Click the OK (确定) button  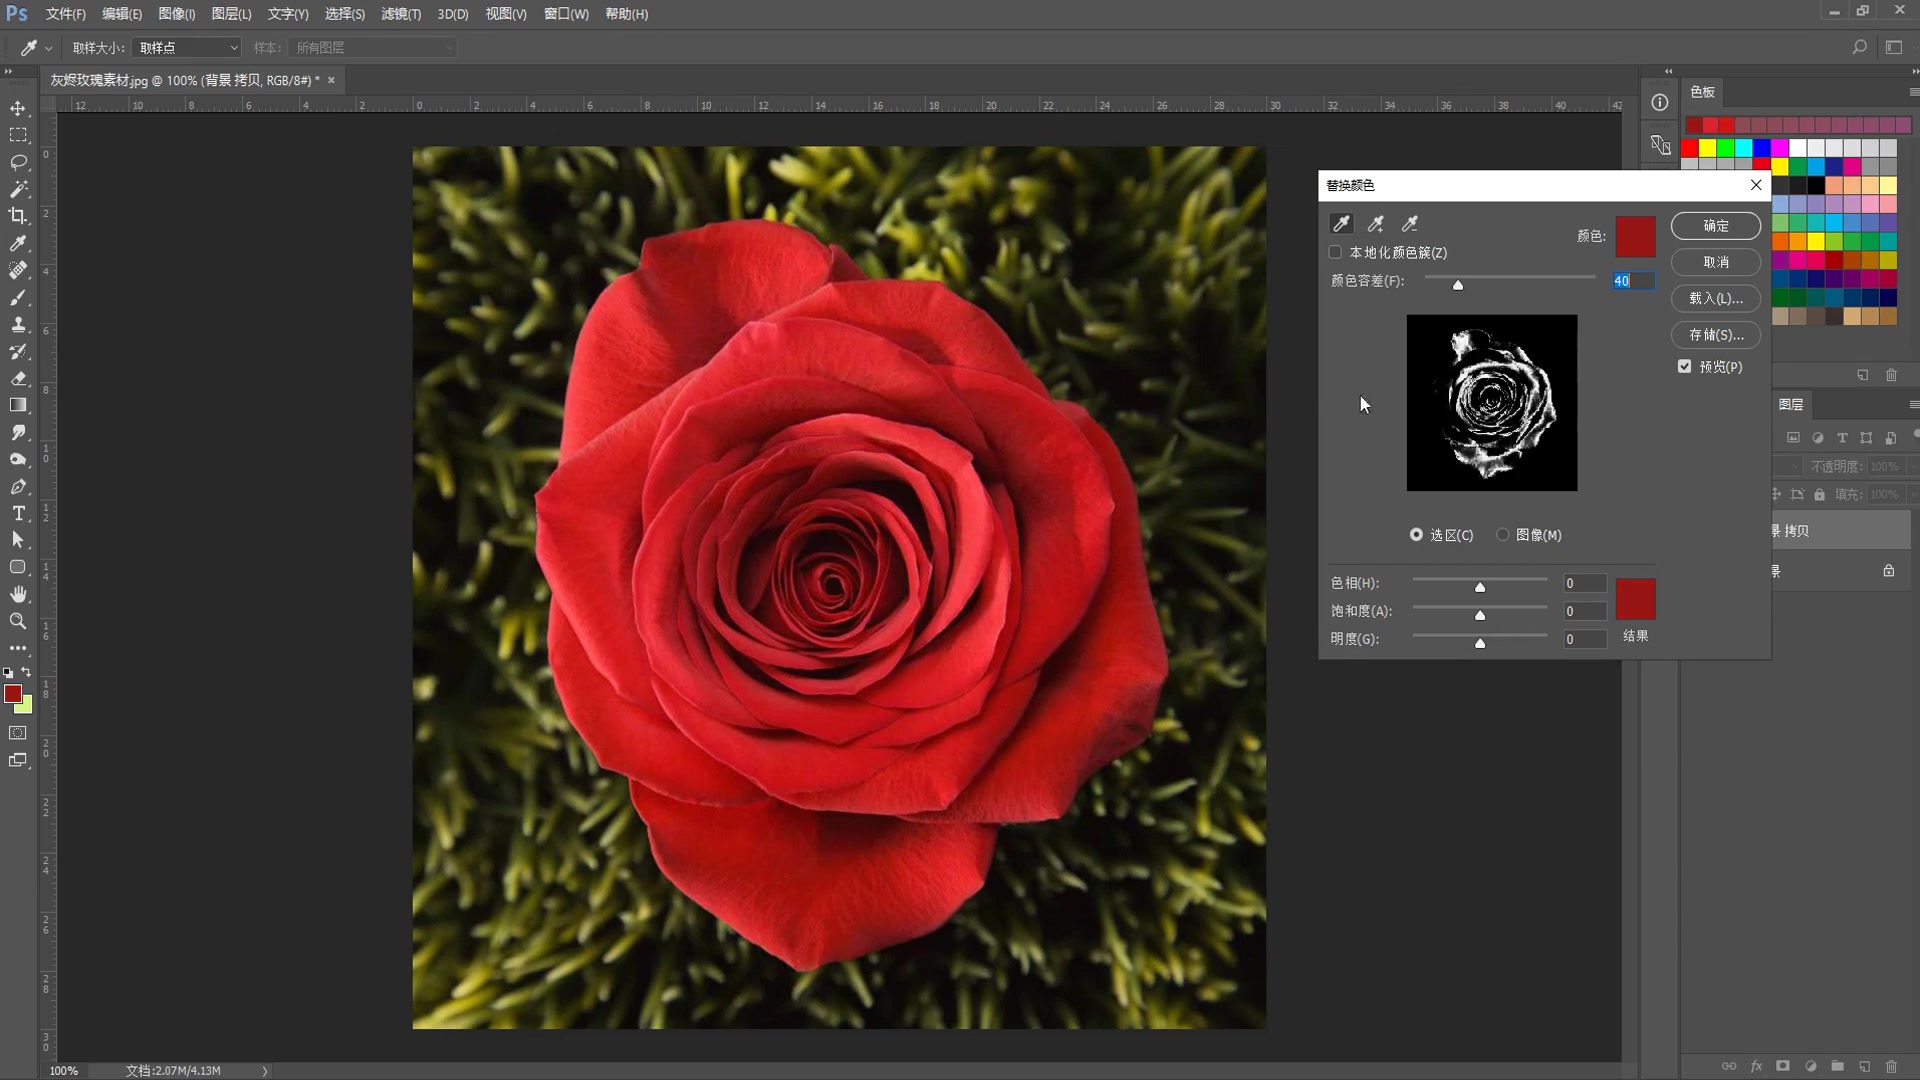tap(1716, 226)
